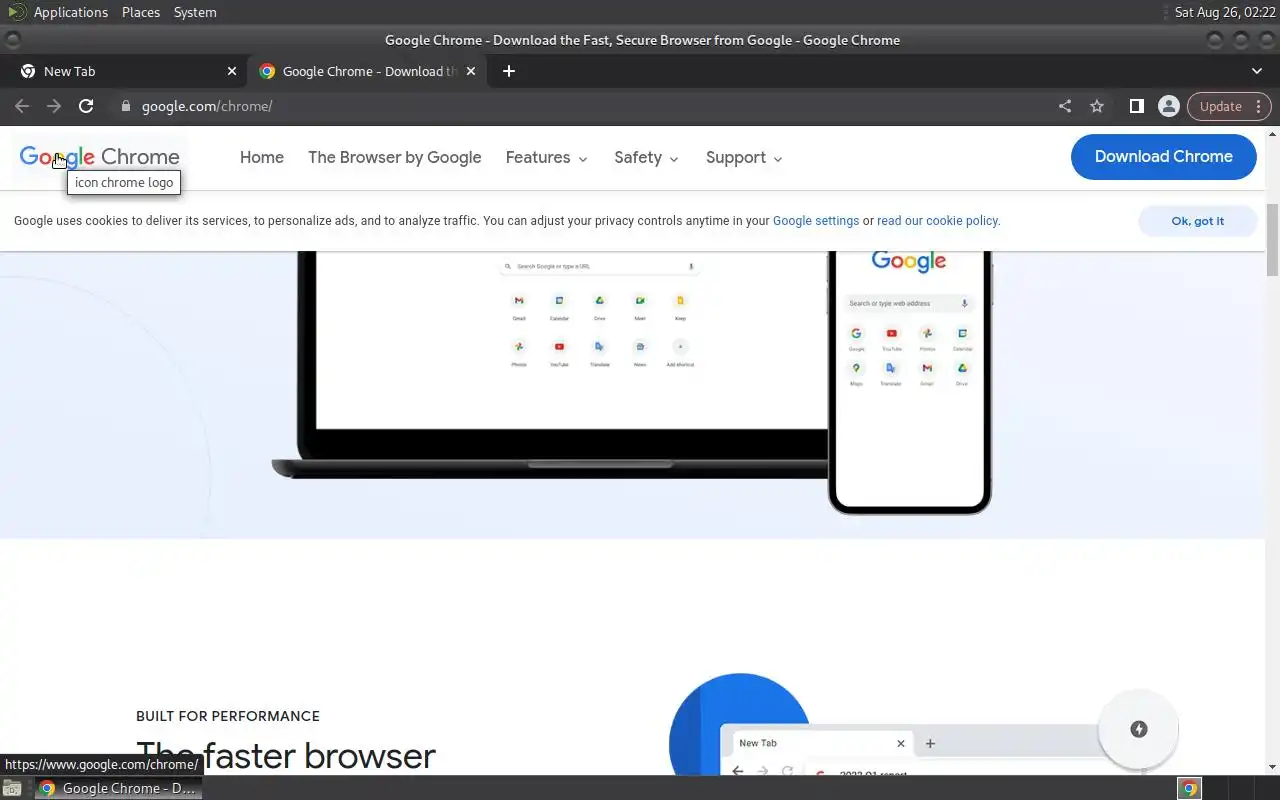
Task: Expand the tab search chevron
Action: point(1257,71)
